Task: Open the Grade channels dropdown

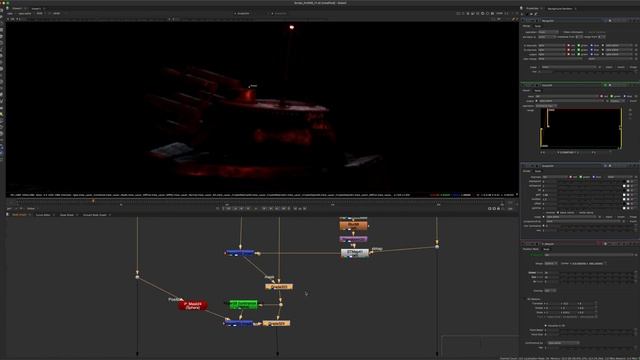Action: click(x=555, y=177)
